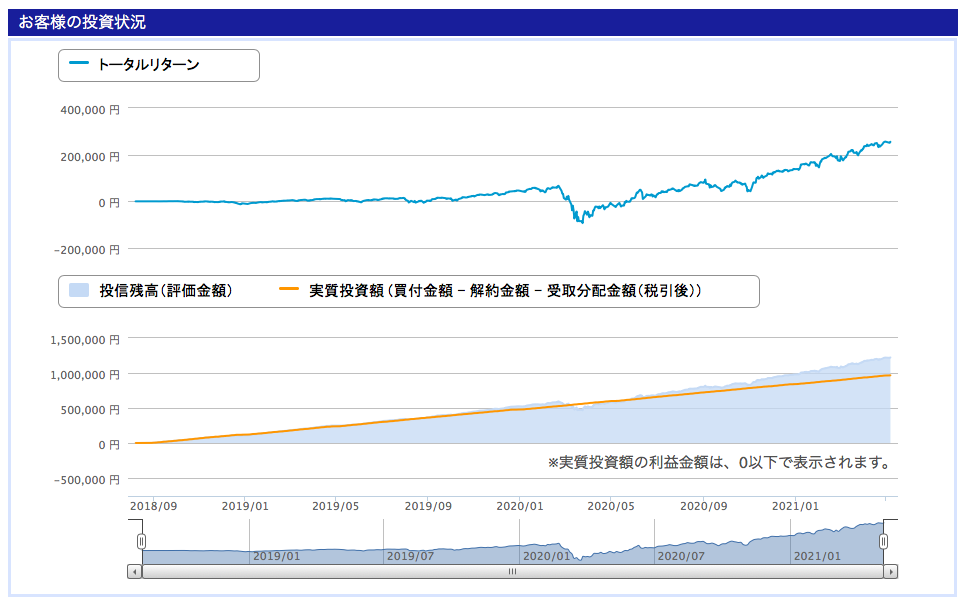This screenshot has height=598, width=963.
Task: Click the March 2020 dip on total return line
Action: coord(581,220)
